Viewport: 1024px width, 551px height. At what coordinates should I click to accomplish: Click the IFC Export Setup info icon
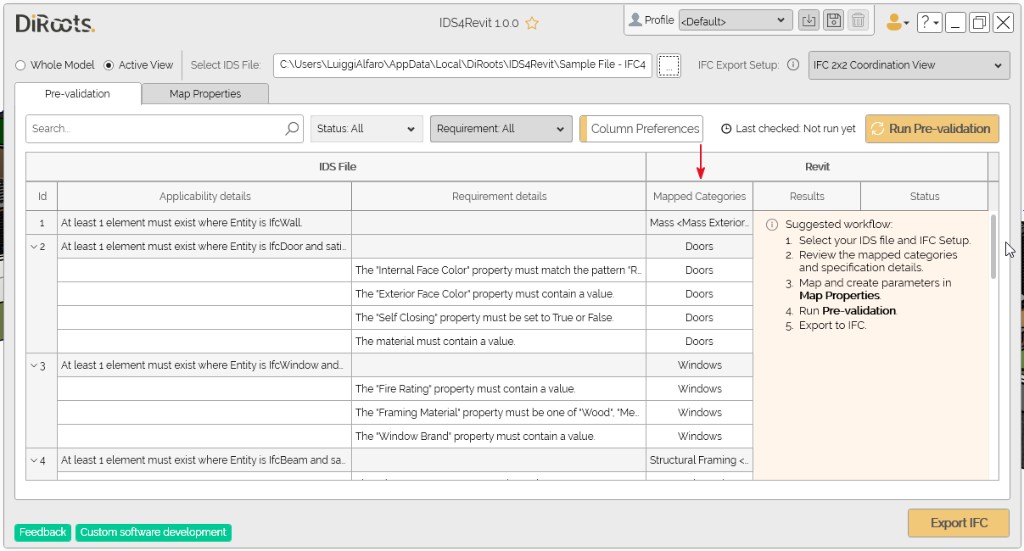tap(793, 65)
